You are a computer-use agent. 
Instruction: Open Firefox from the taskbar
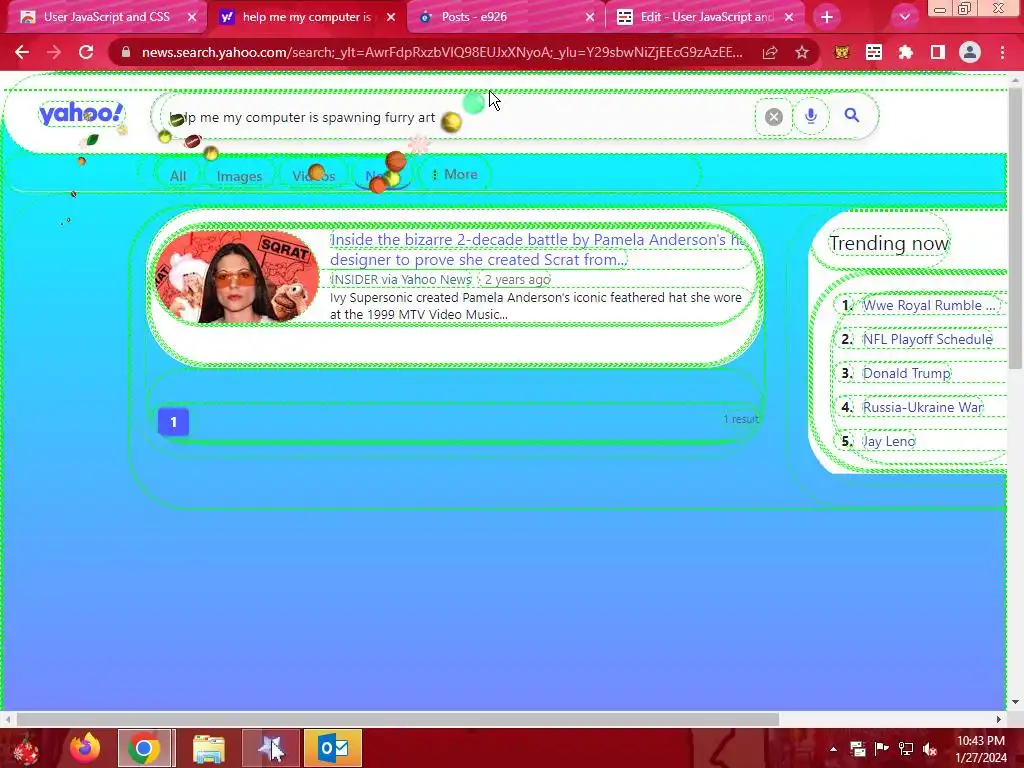85,748
